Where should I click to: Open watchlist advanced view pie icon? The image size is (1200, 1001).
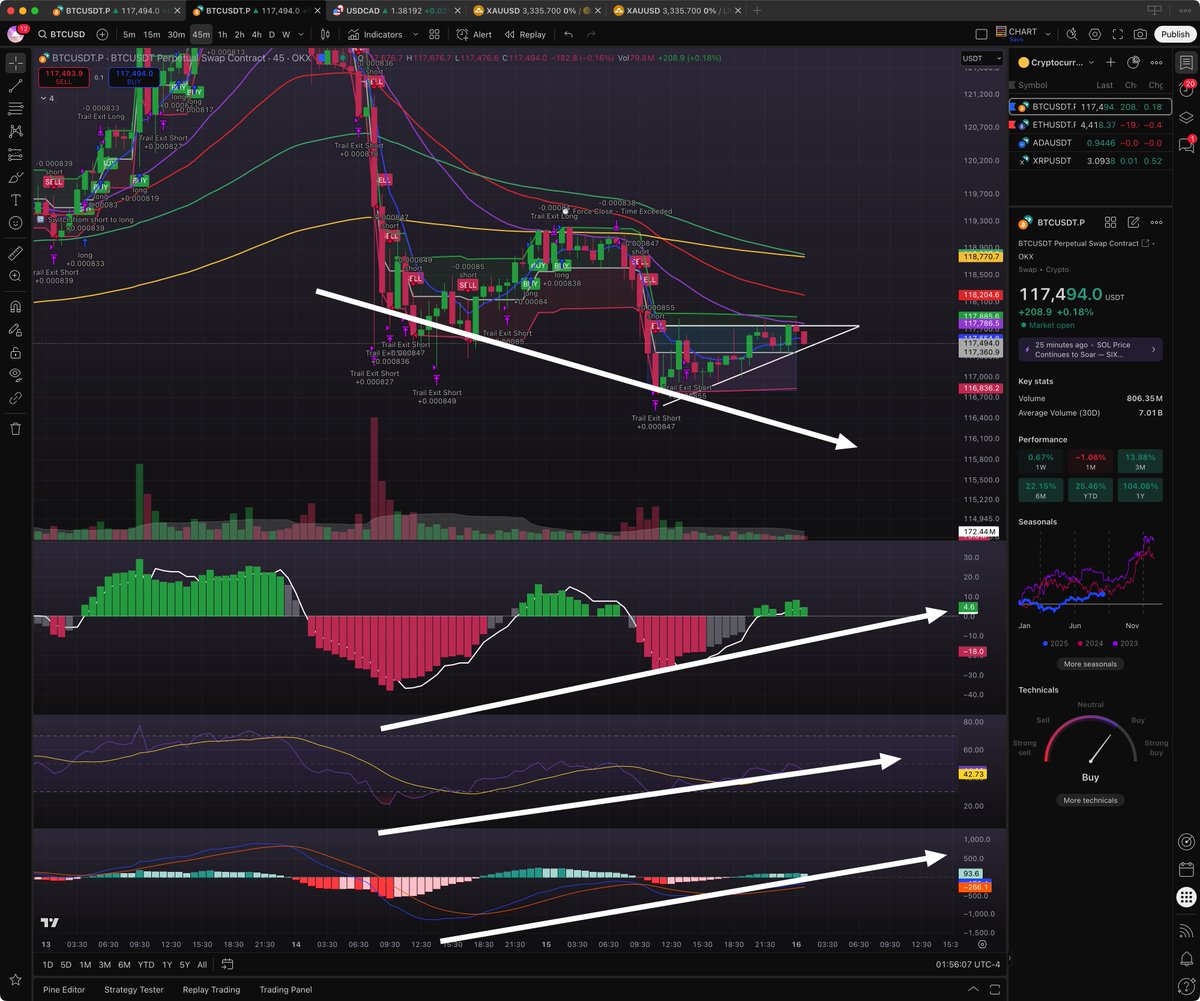pyautogui.click(x=1133, y=62)
